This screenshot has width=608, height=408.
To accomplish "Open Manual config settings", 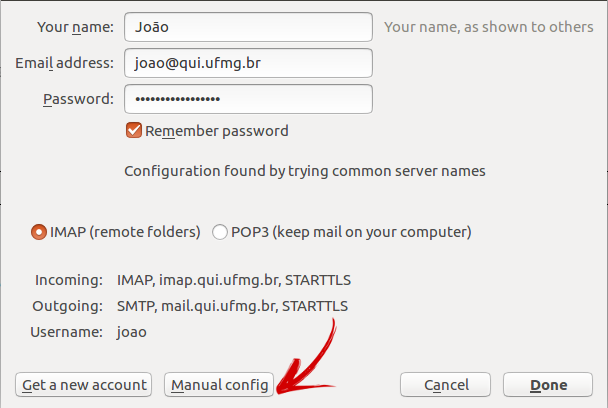I will point(219,385).
